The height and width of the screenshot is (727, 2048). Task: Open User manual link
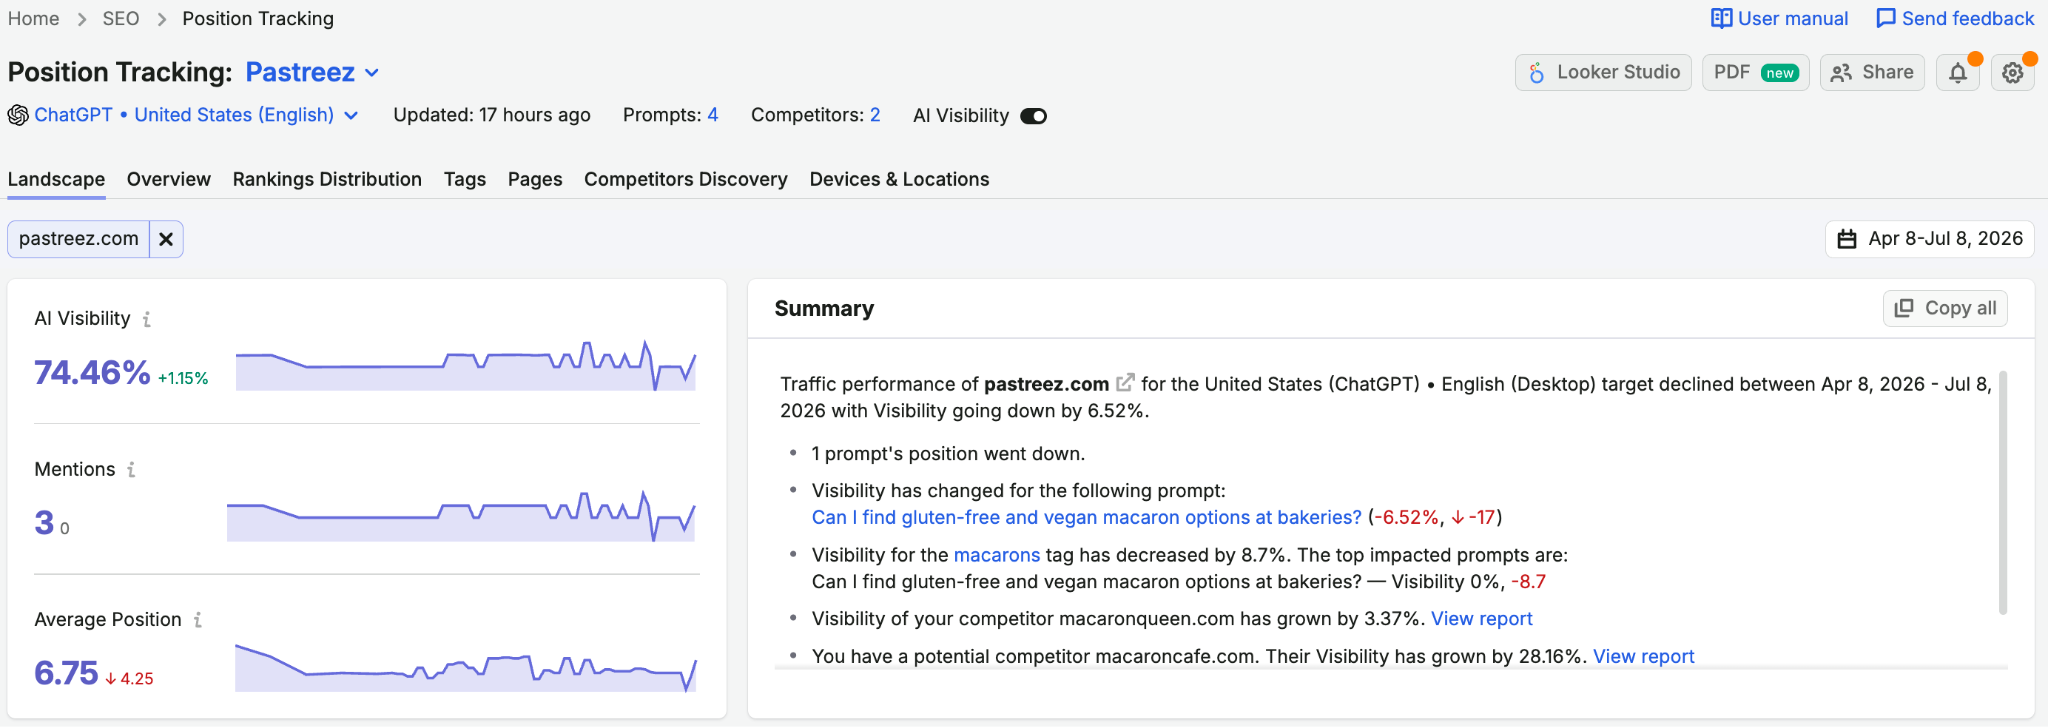tap(1780, 18)
